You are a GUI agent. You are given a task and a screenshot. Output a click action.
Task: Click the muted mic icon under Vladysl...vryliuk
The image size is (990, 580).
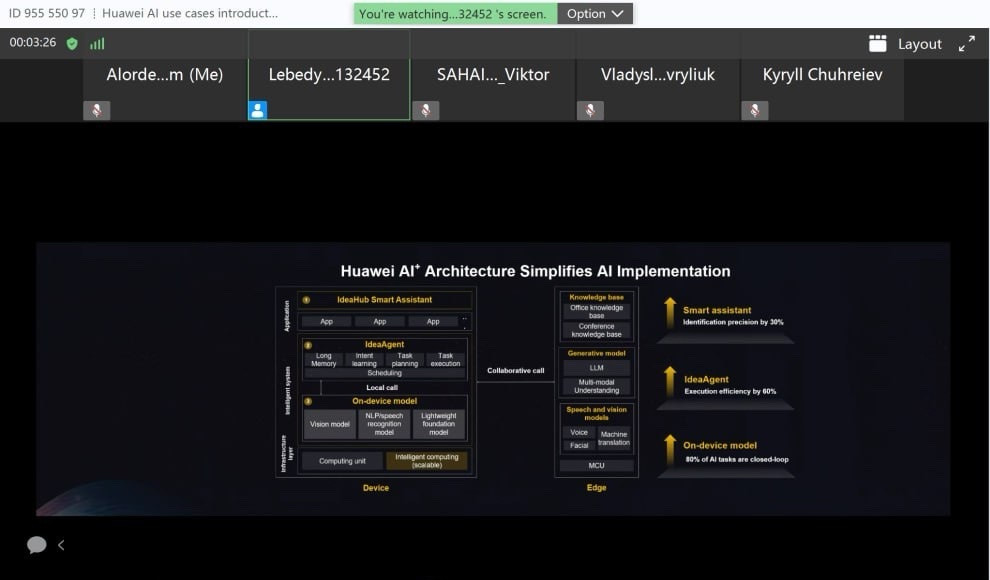point(590,110)
